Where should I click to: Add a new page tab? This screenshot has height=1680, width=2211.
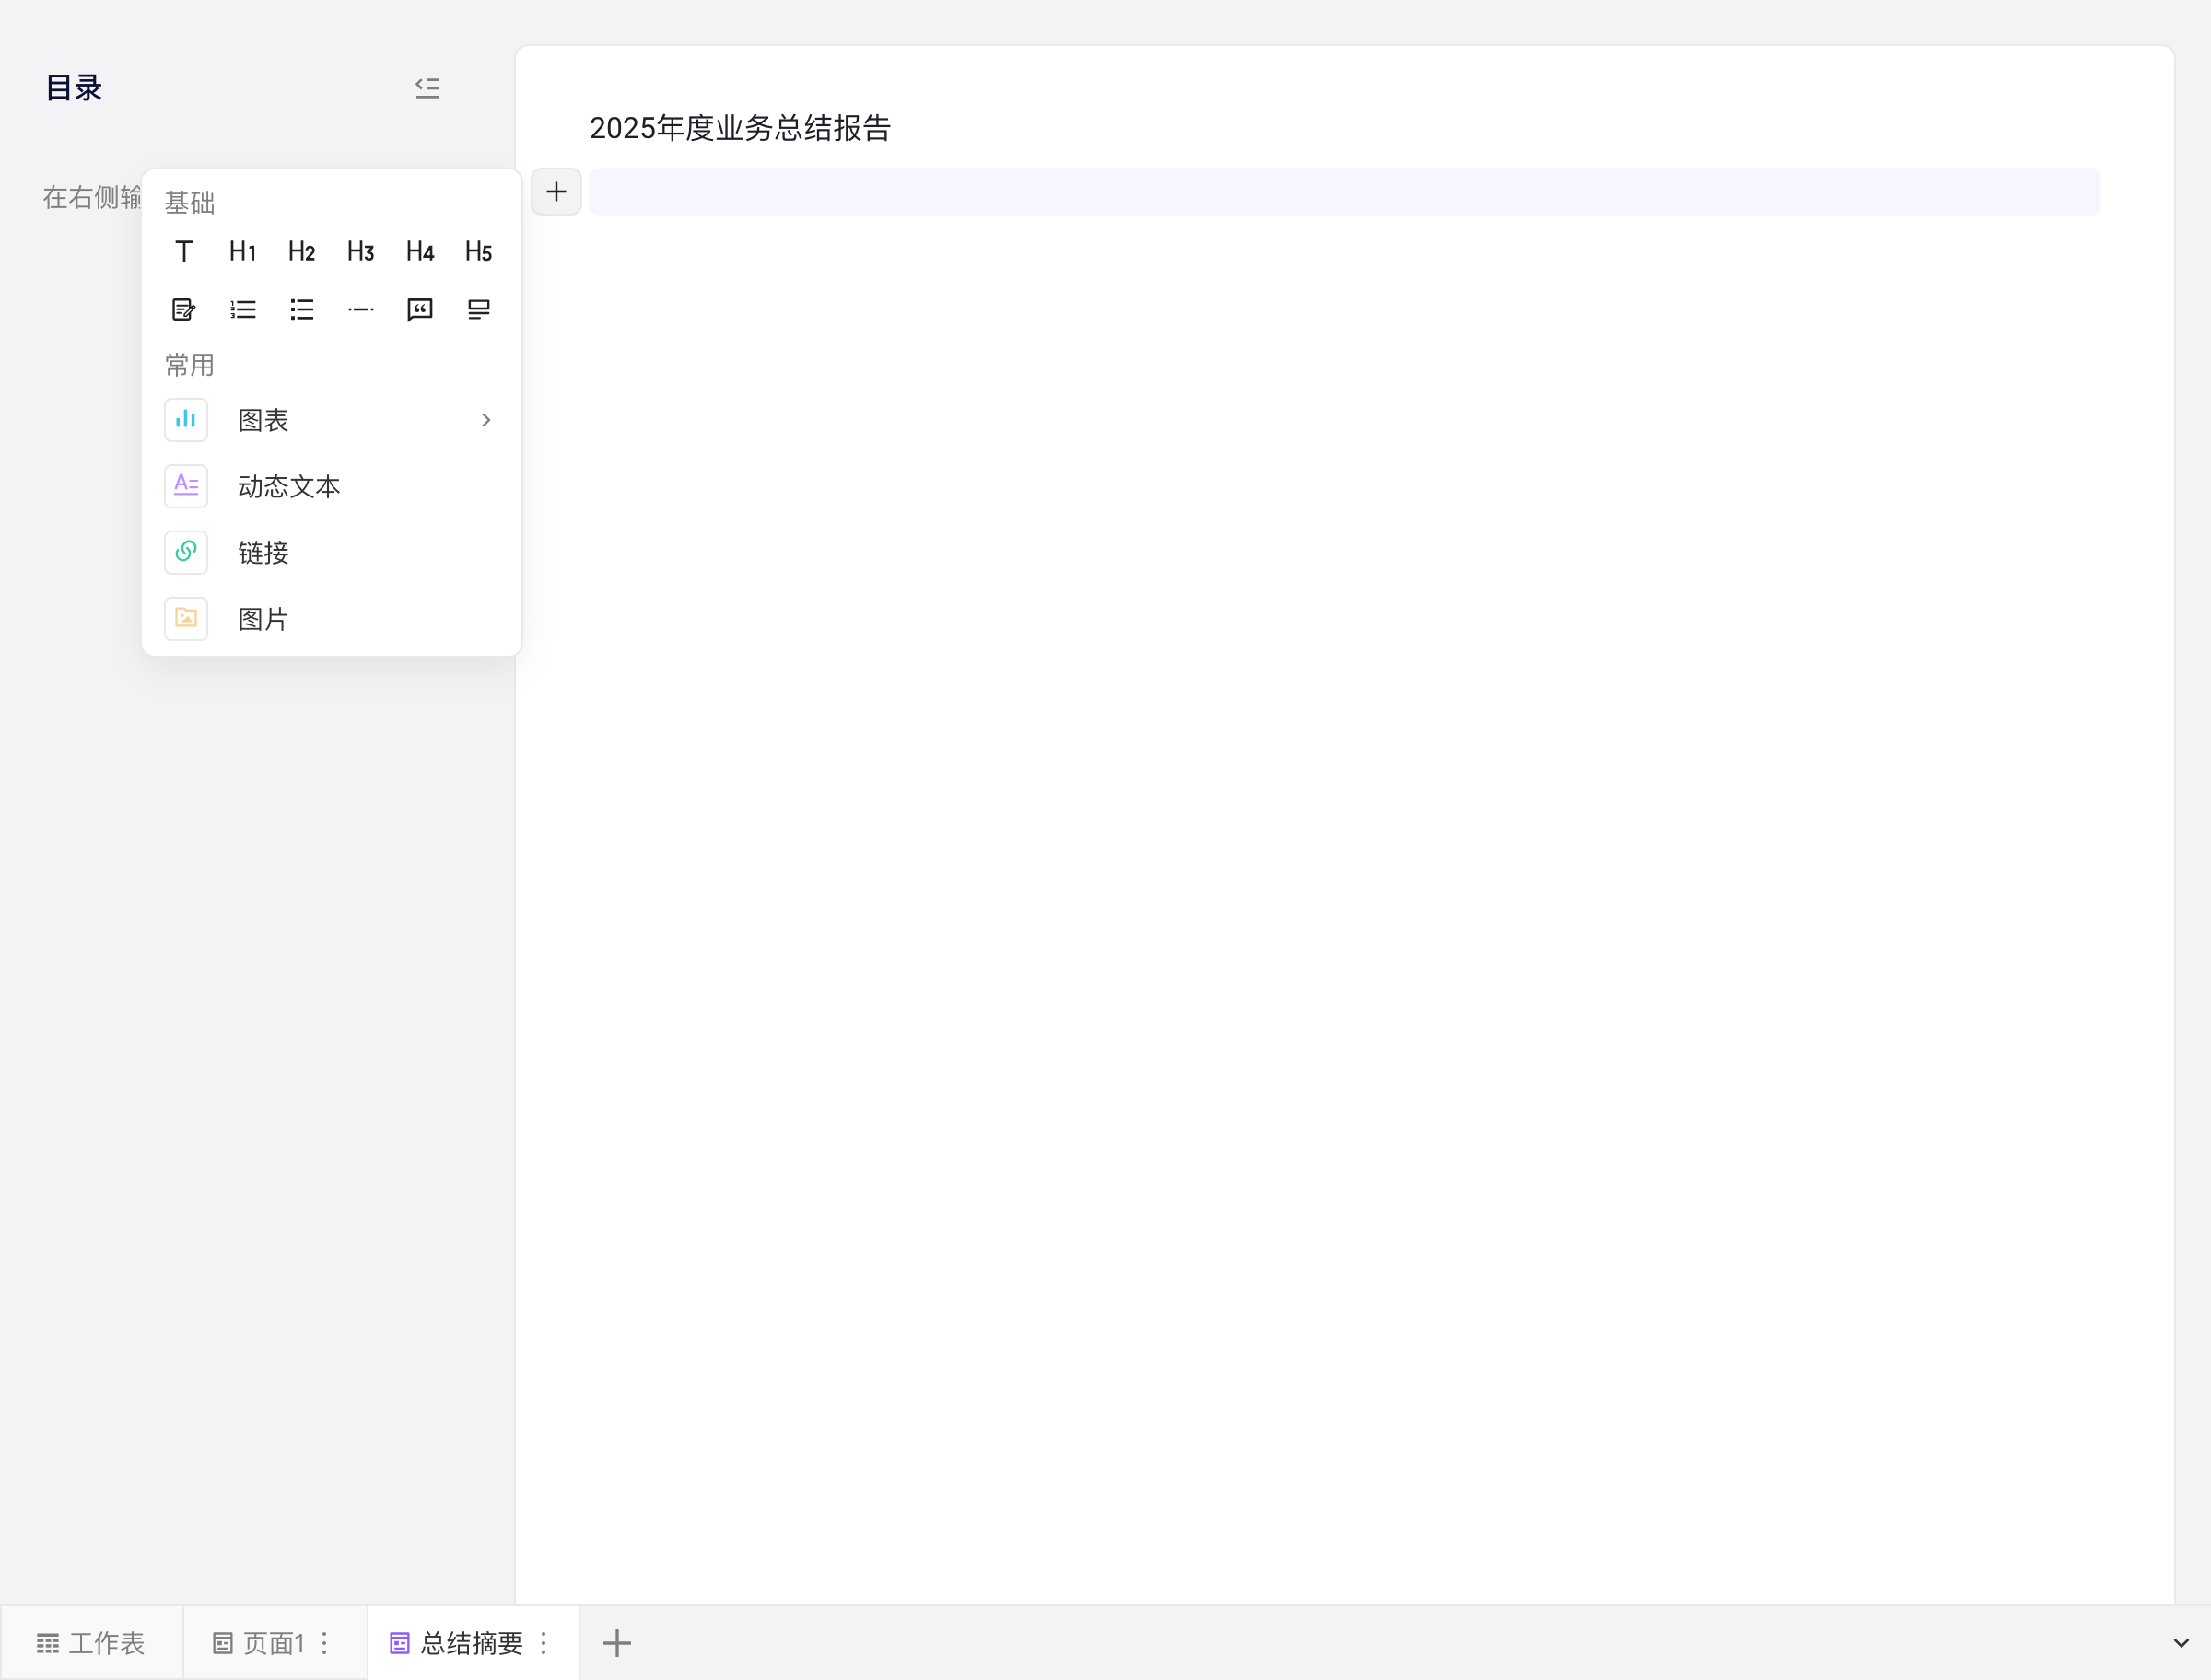tap(617, 1643)
